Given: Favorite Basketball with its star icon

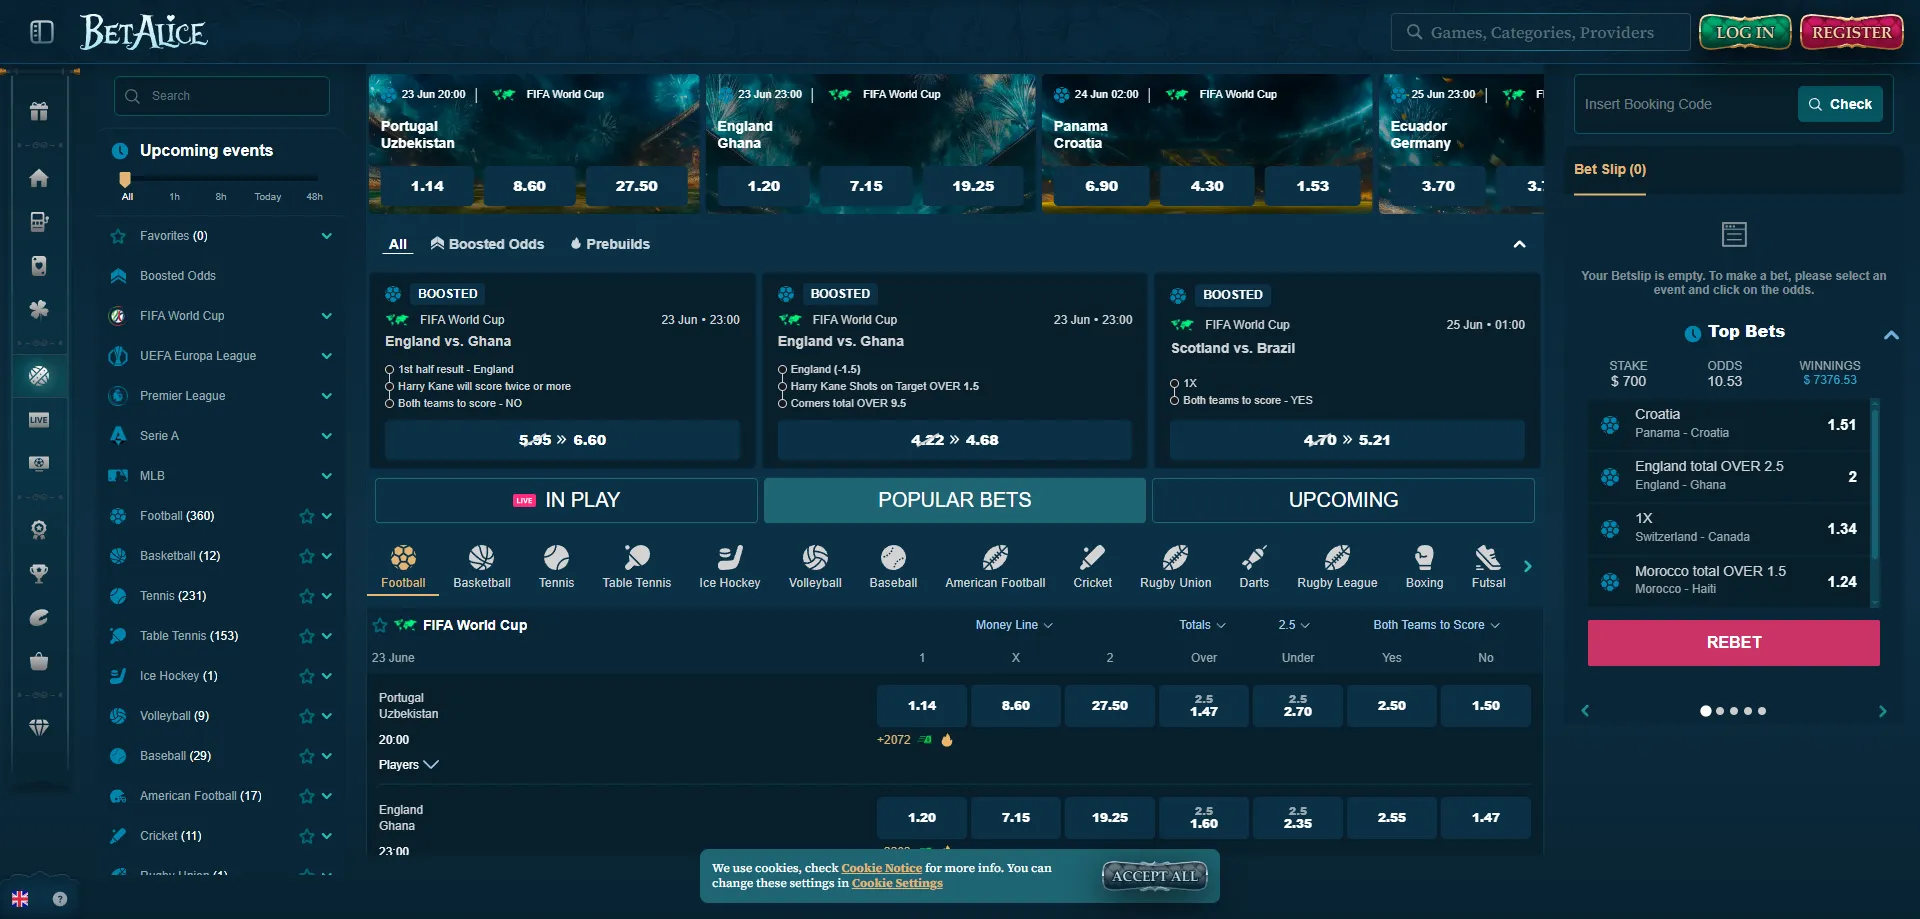Looking at the screenshot, I should point(307,556).
